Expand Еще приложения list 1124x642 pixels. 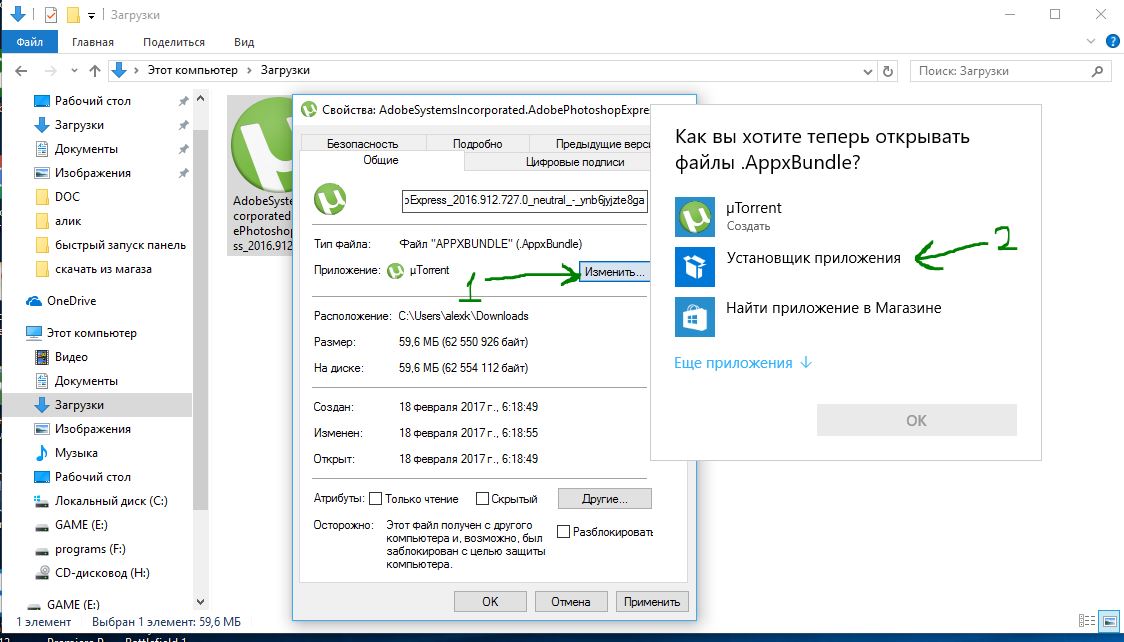tap(743, 363)
